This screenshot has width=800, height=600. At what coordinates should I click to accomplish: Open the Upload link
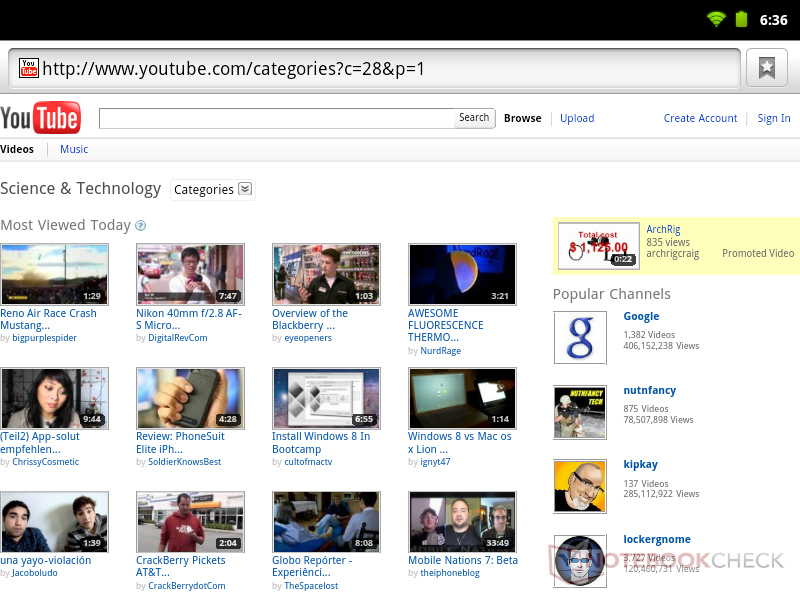[x=577, y=118]
